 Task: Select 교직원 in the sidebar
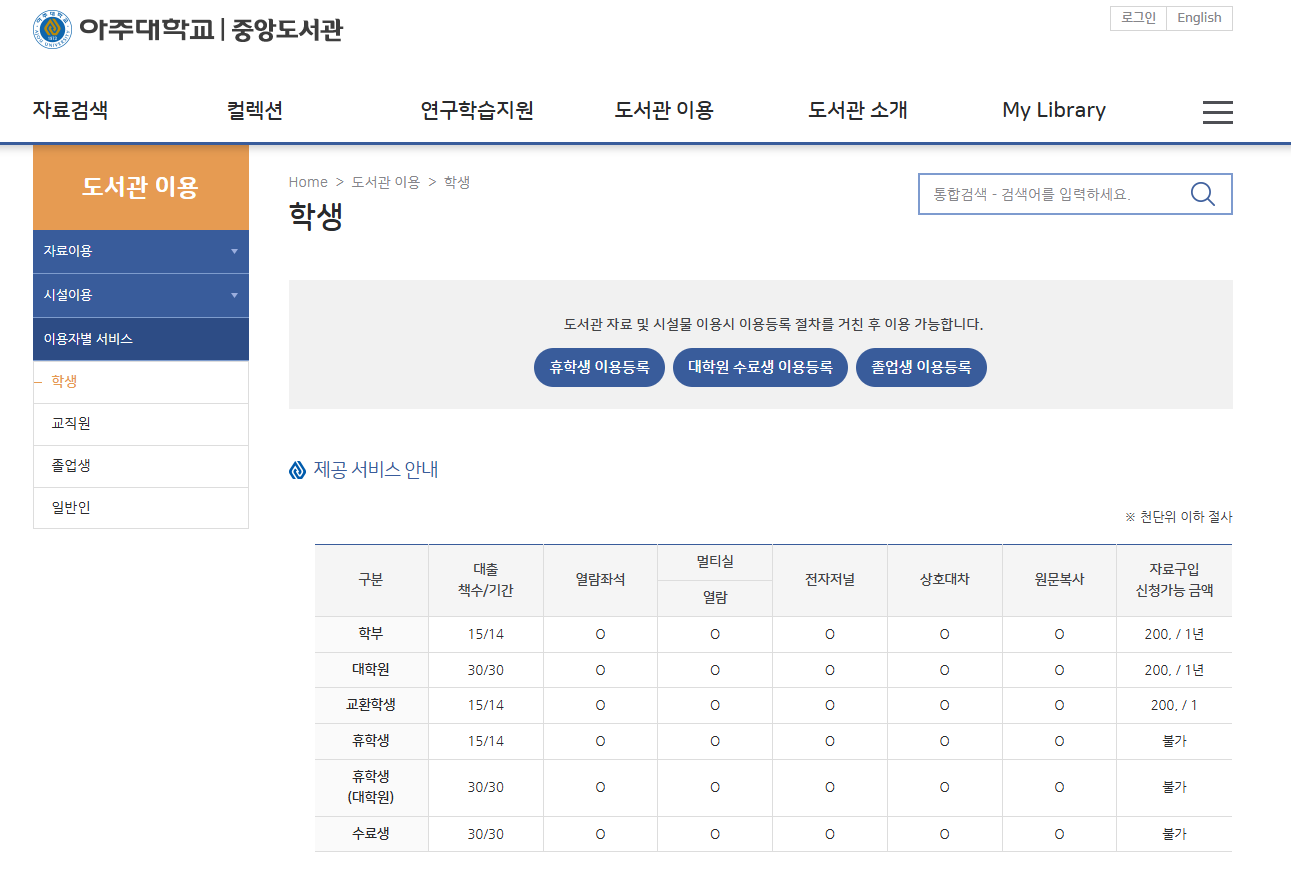tap(71, 424)
